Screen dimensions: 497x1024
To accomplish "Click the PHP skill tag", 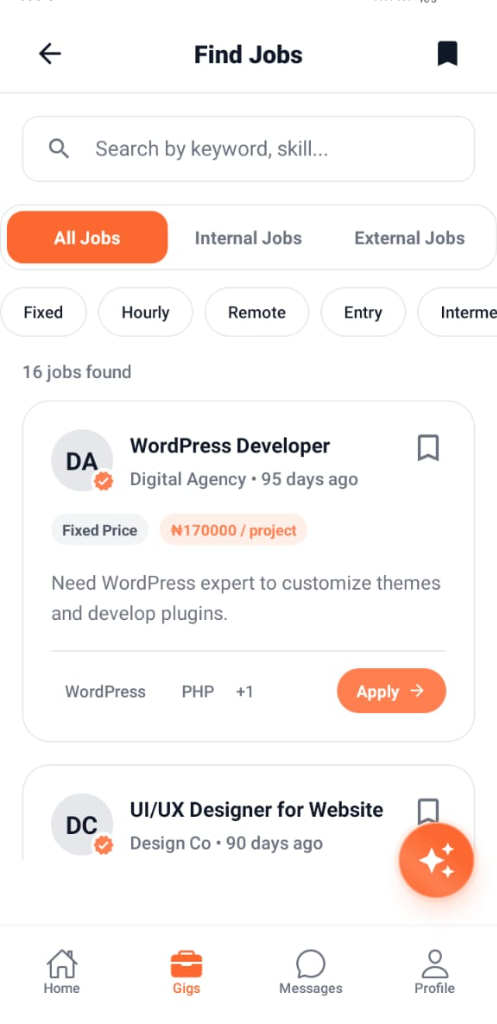I will tap(198, 692).
